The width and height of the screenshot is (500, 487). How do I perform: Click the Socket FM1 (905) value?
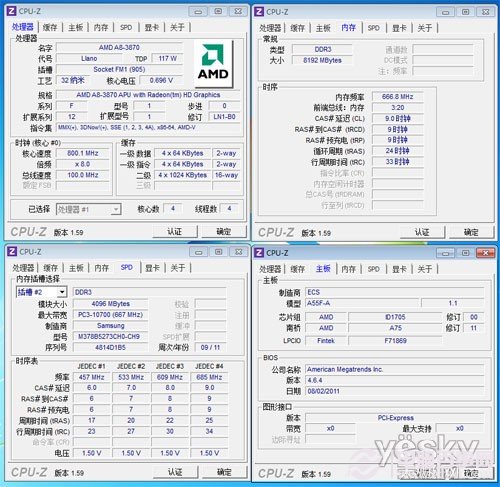(x=119, y=69)
